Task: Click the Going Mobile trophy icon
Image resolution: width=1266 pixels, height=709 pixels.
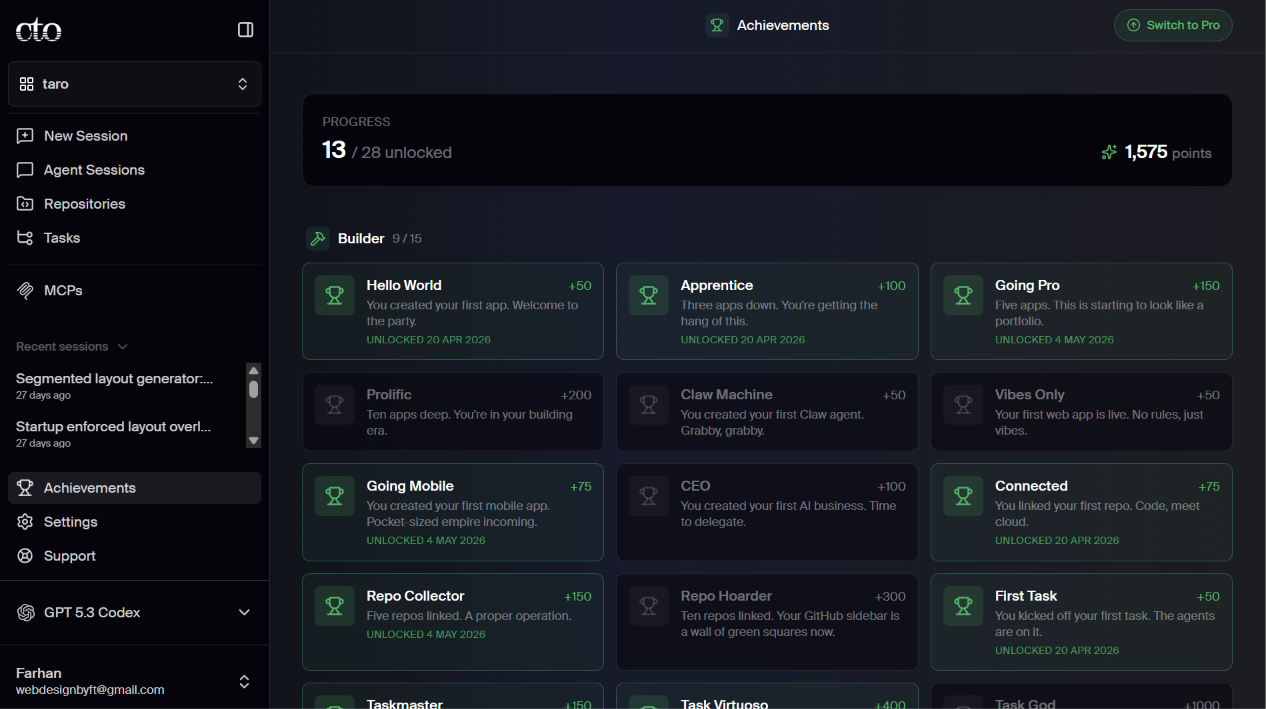Action: click(335, 496)
